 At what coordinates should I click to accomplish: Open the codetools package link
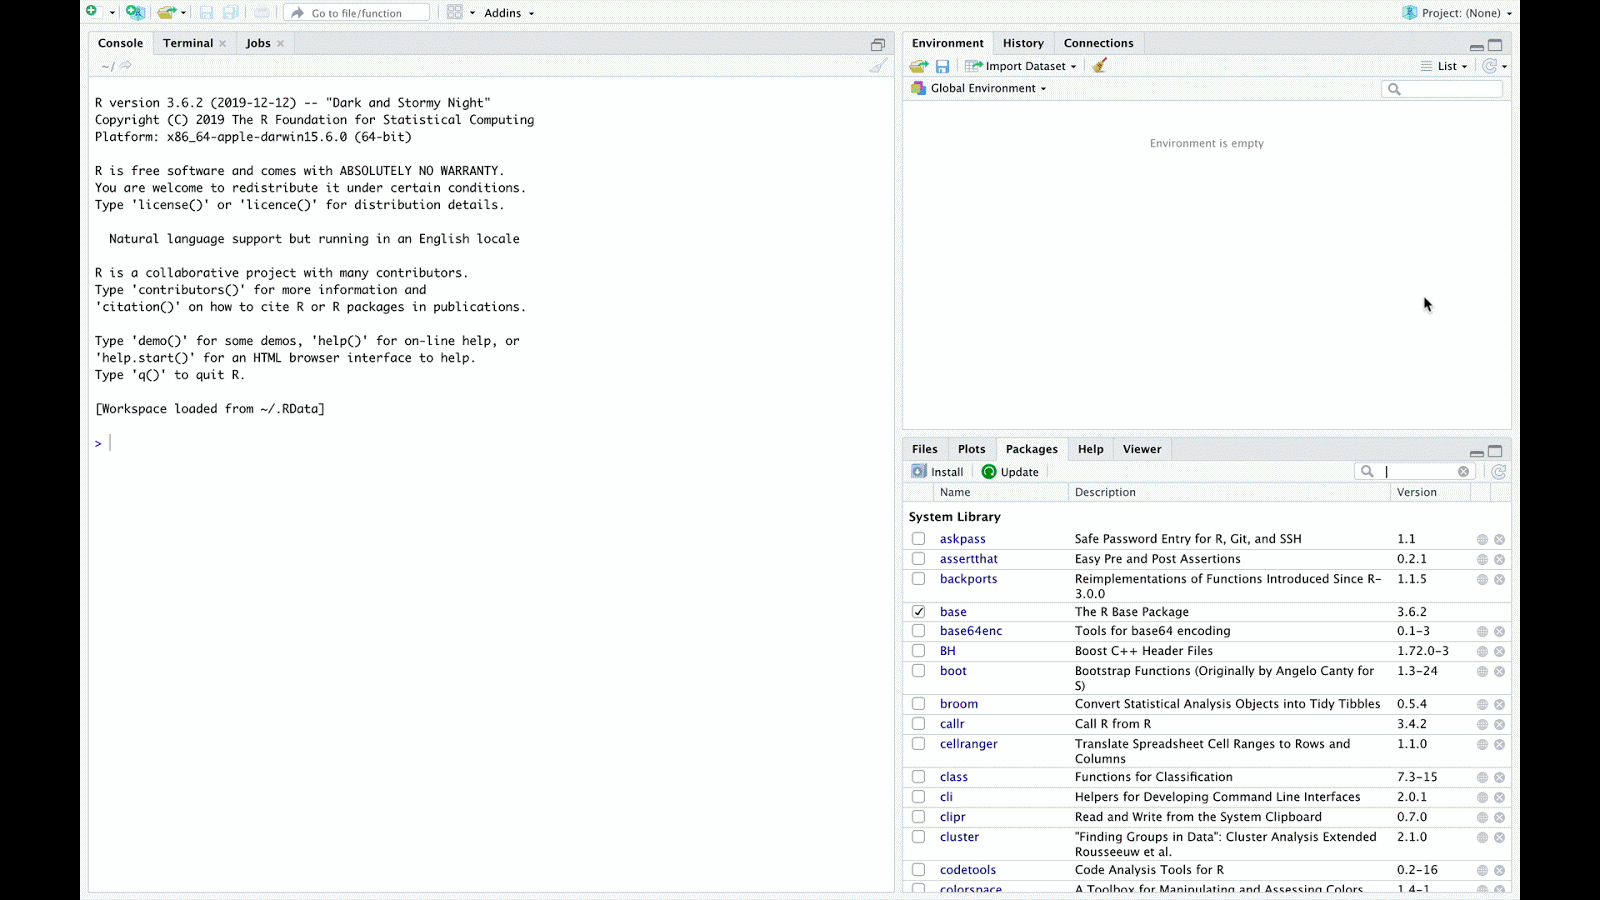pos(967,870)
